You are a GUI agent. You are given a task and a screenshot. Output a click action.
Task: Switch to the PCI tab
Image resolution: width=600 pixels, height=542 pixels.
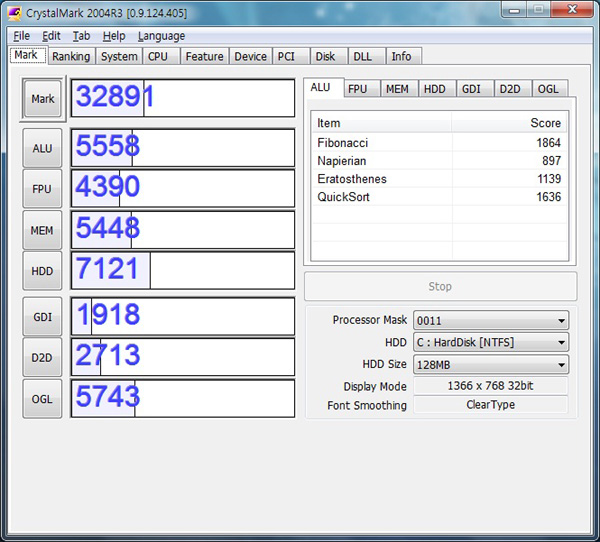[x=291, y=56]
